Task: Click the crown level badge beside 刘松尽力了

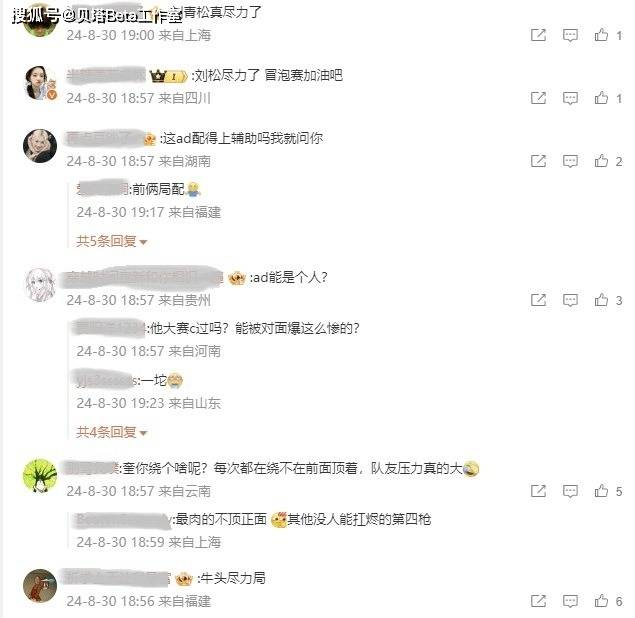Action: point(168,76)
